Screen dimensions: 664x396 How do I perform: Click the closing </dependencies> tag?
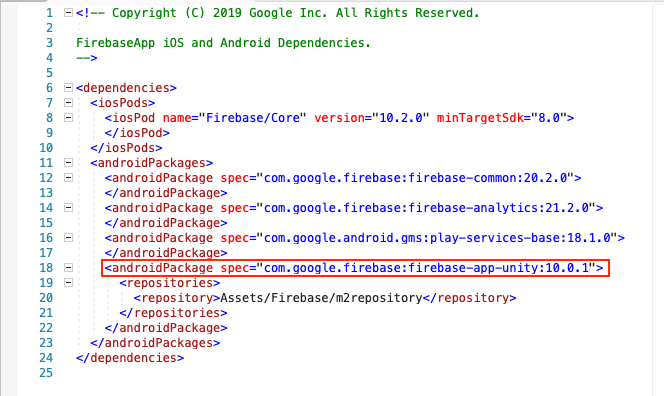pos(130,358)
